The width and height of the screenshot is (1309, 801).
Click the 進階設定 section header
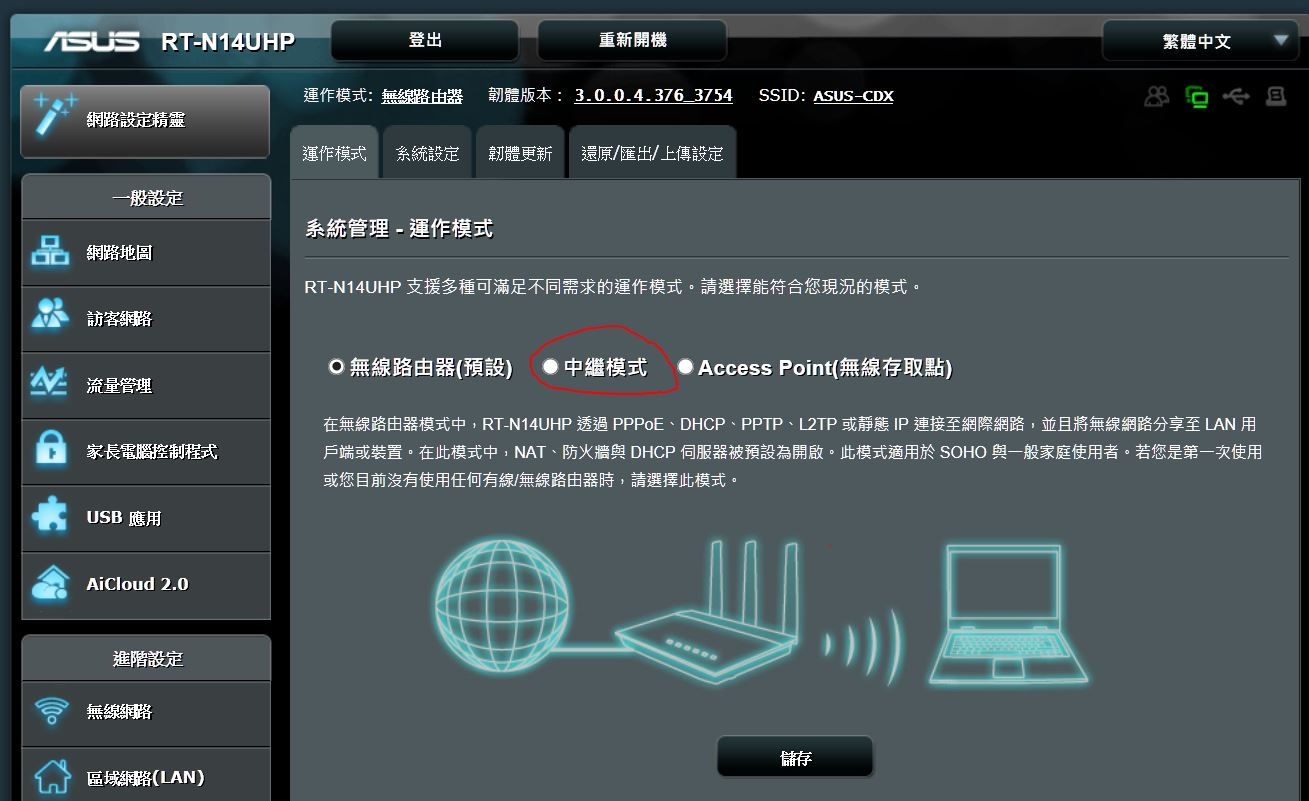pyautogui.click(x=146, y=658)
